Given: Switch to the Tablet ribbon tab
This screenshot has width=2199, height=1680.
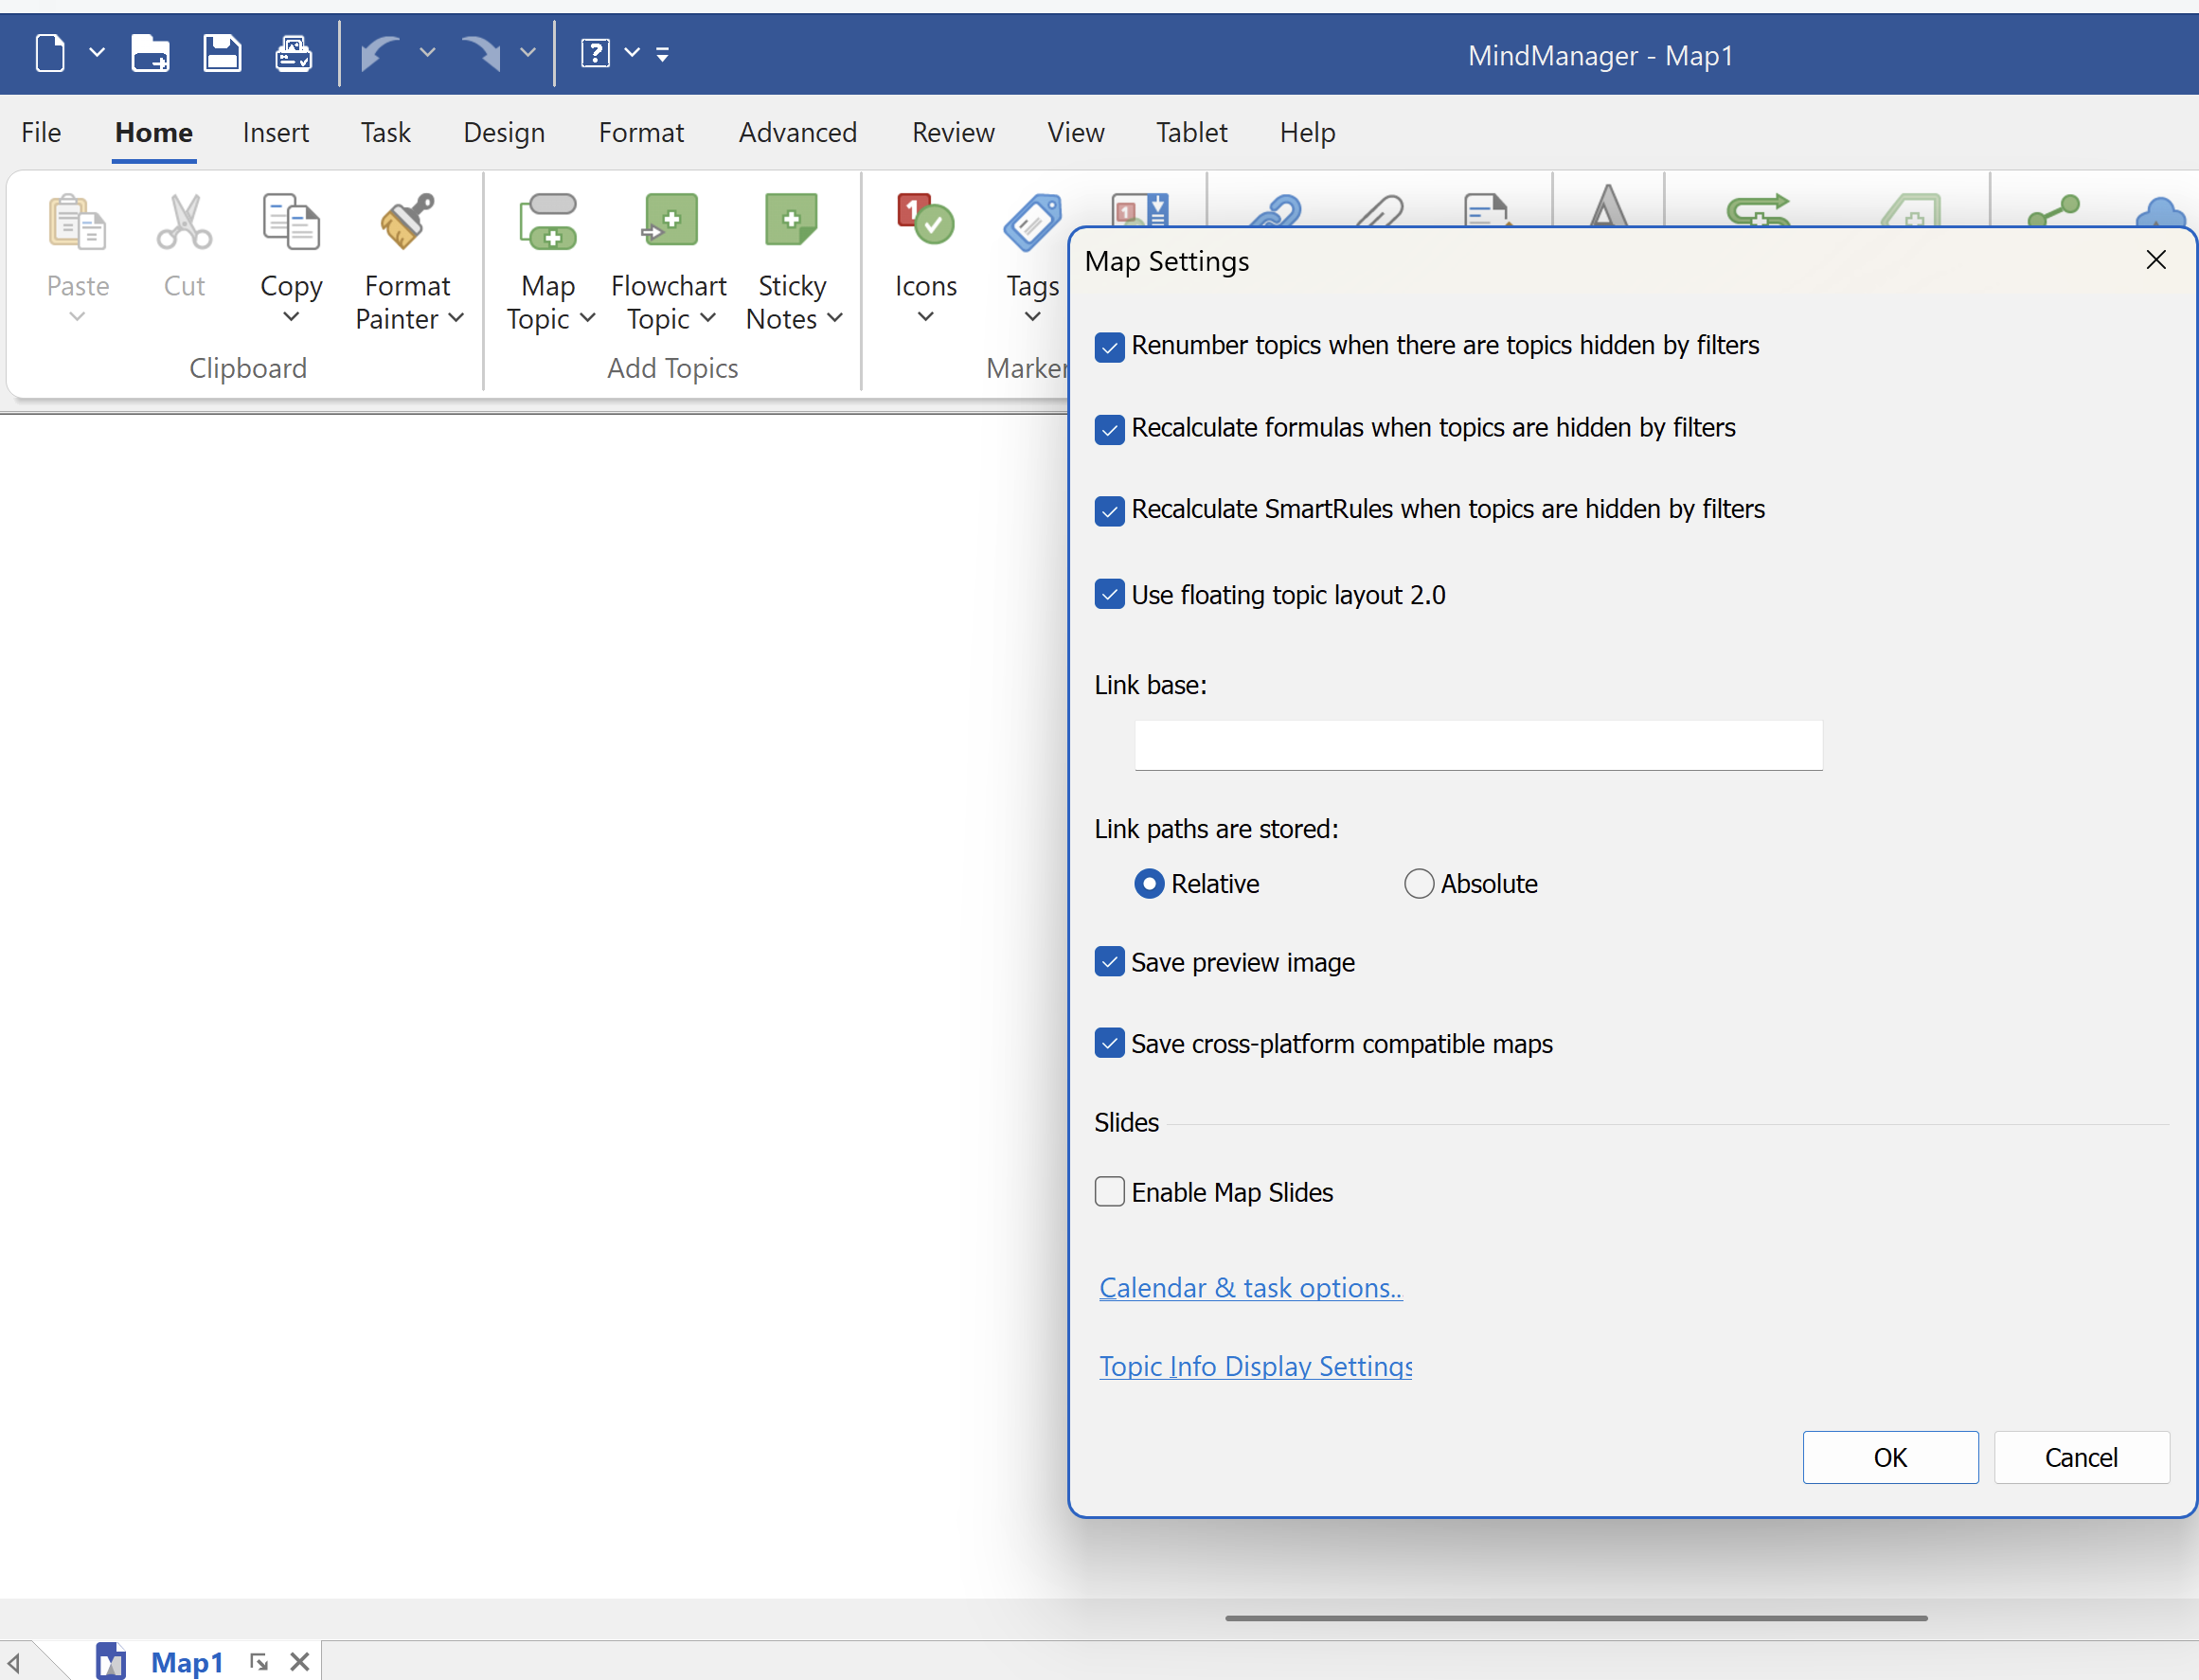Looking at the screenshot, I should [x=1192, y=132].
